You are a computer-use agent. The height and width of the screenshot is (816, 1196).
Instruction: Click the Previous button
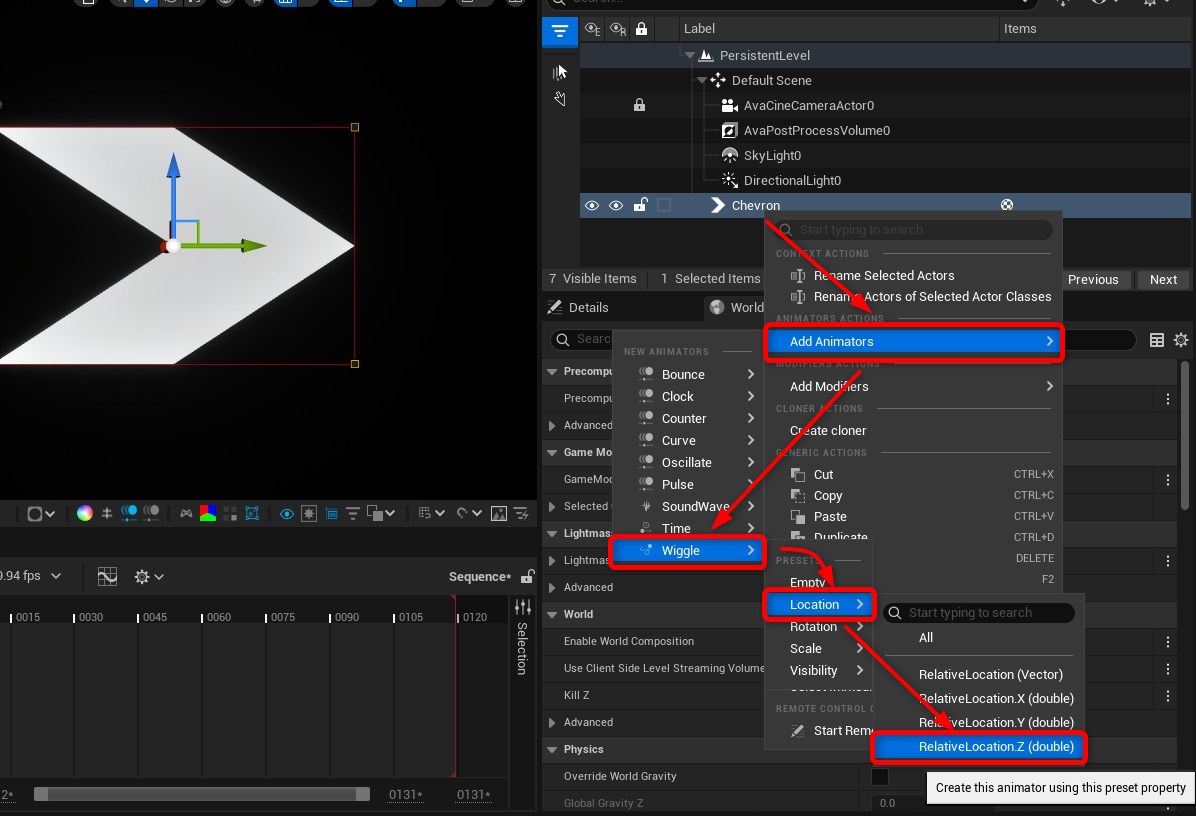(x=1092, y=279)
